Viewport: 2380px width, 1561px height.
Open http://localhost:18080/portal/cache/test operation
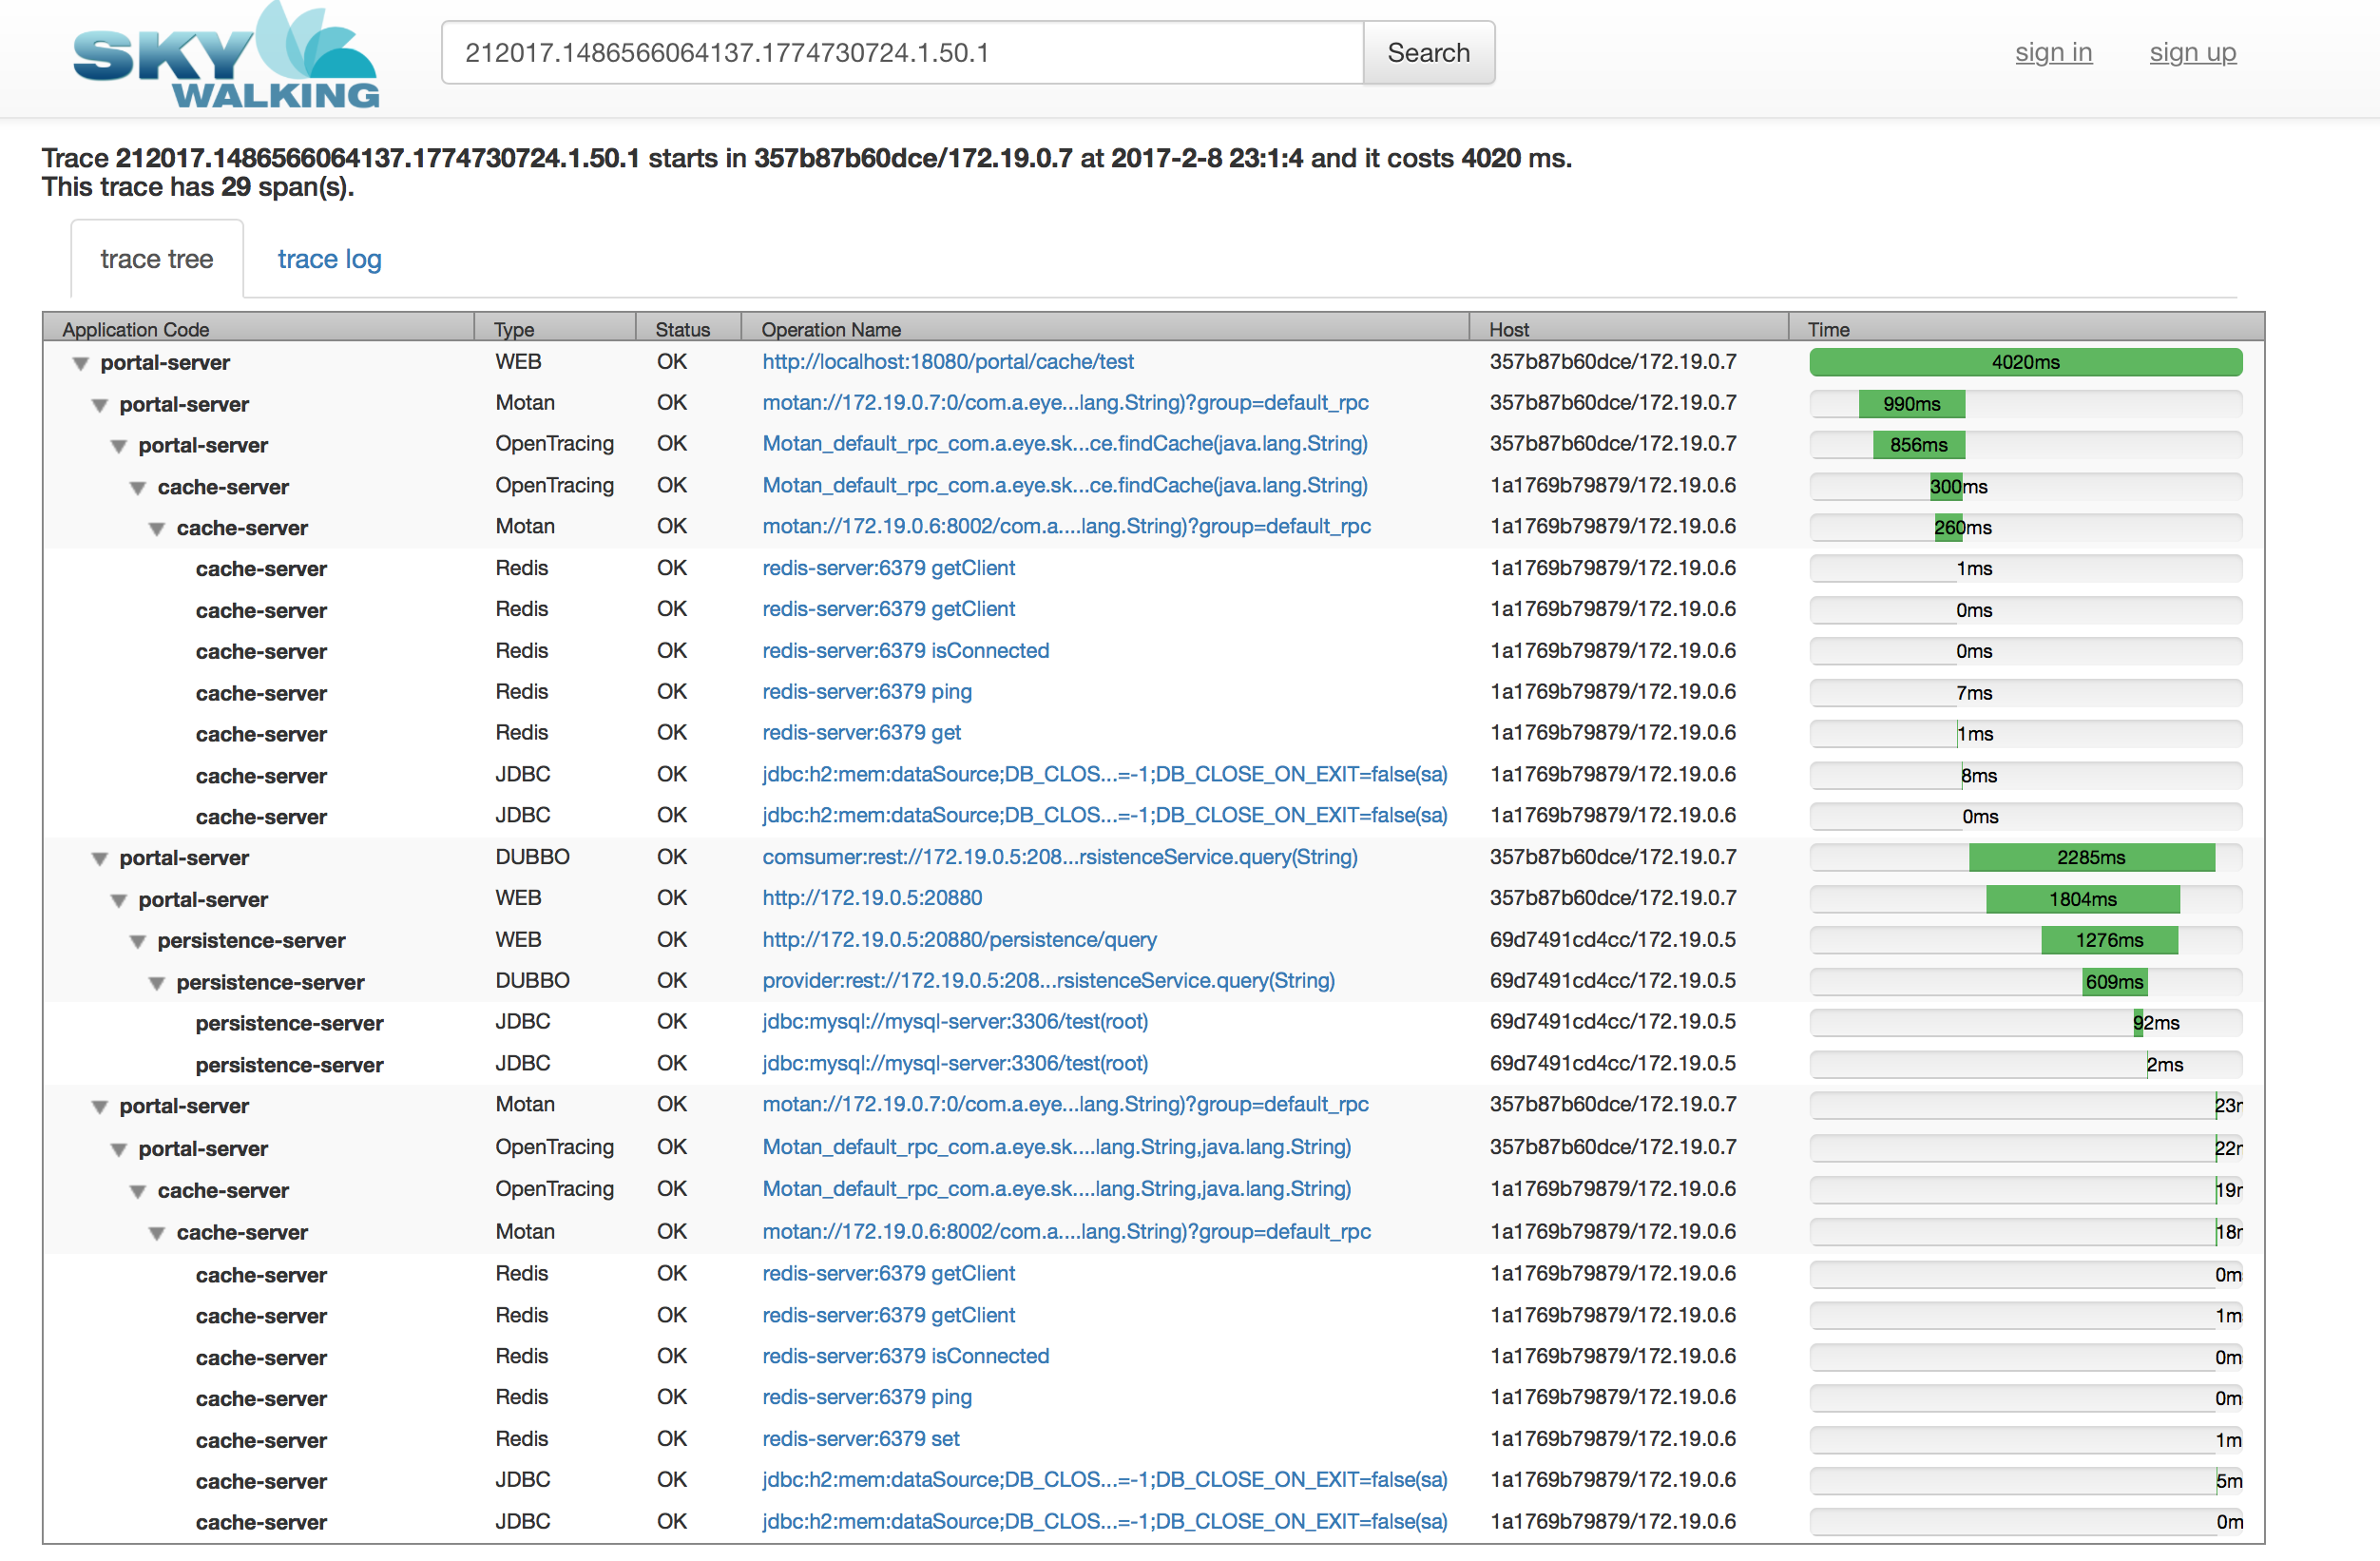click(x=948, y=362)
